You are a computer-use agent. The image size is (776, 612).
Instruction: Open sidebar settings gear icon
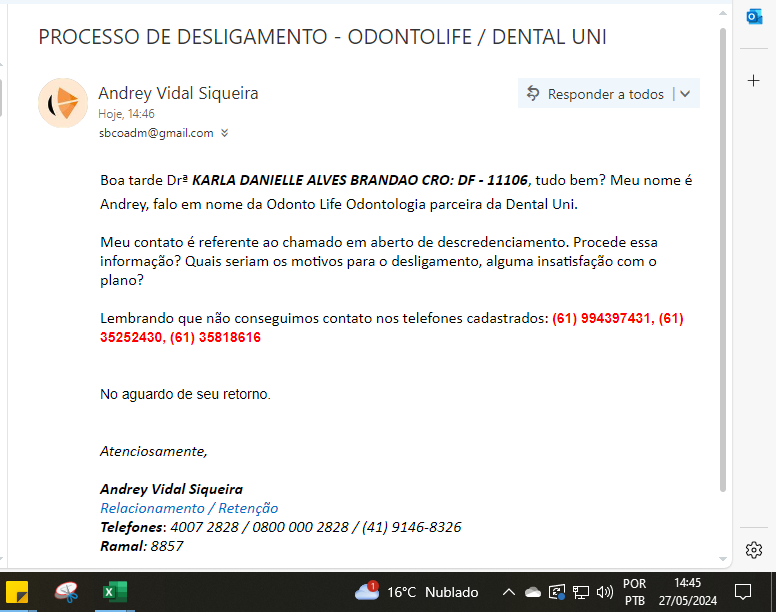pyautogui.click(x=754, y=550)
